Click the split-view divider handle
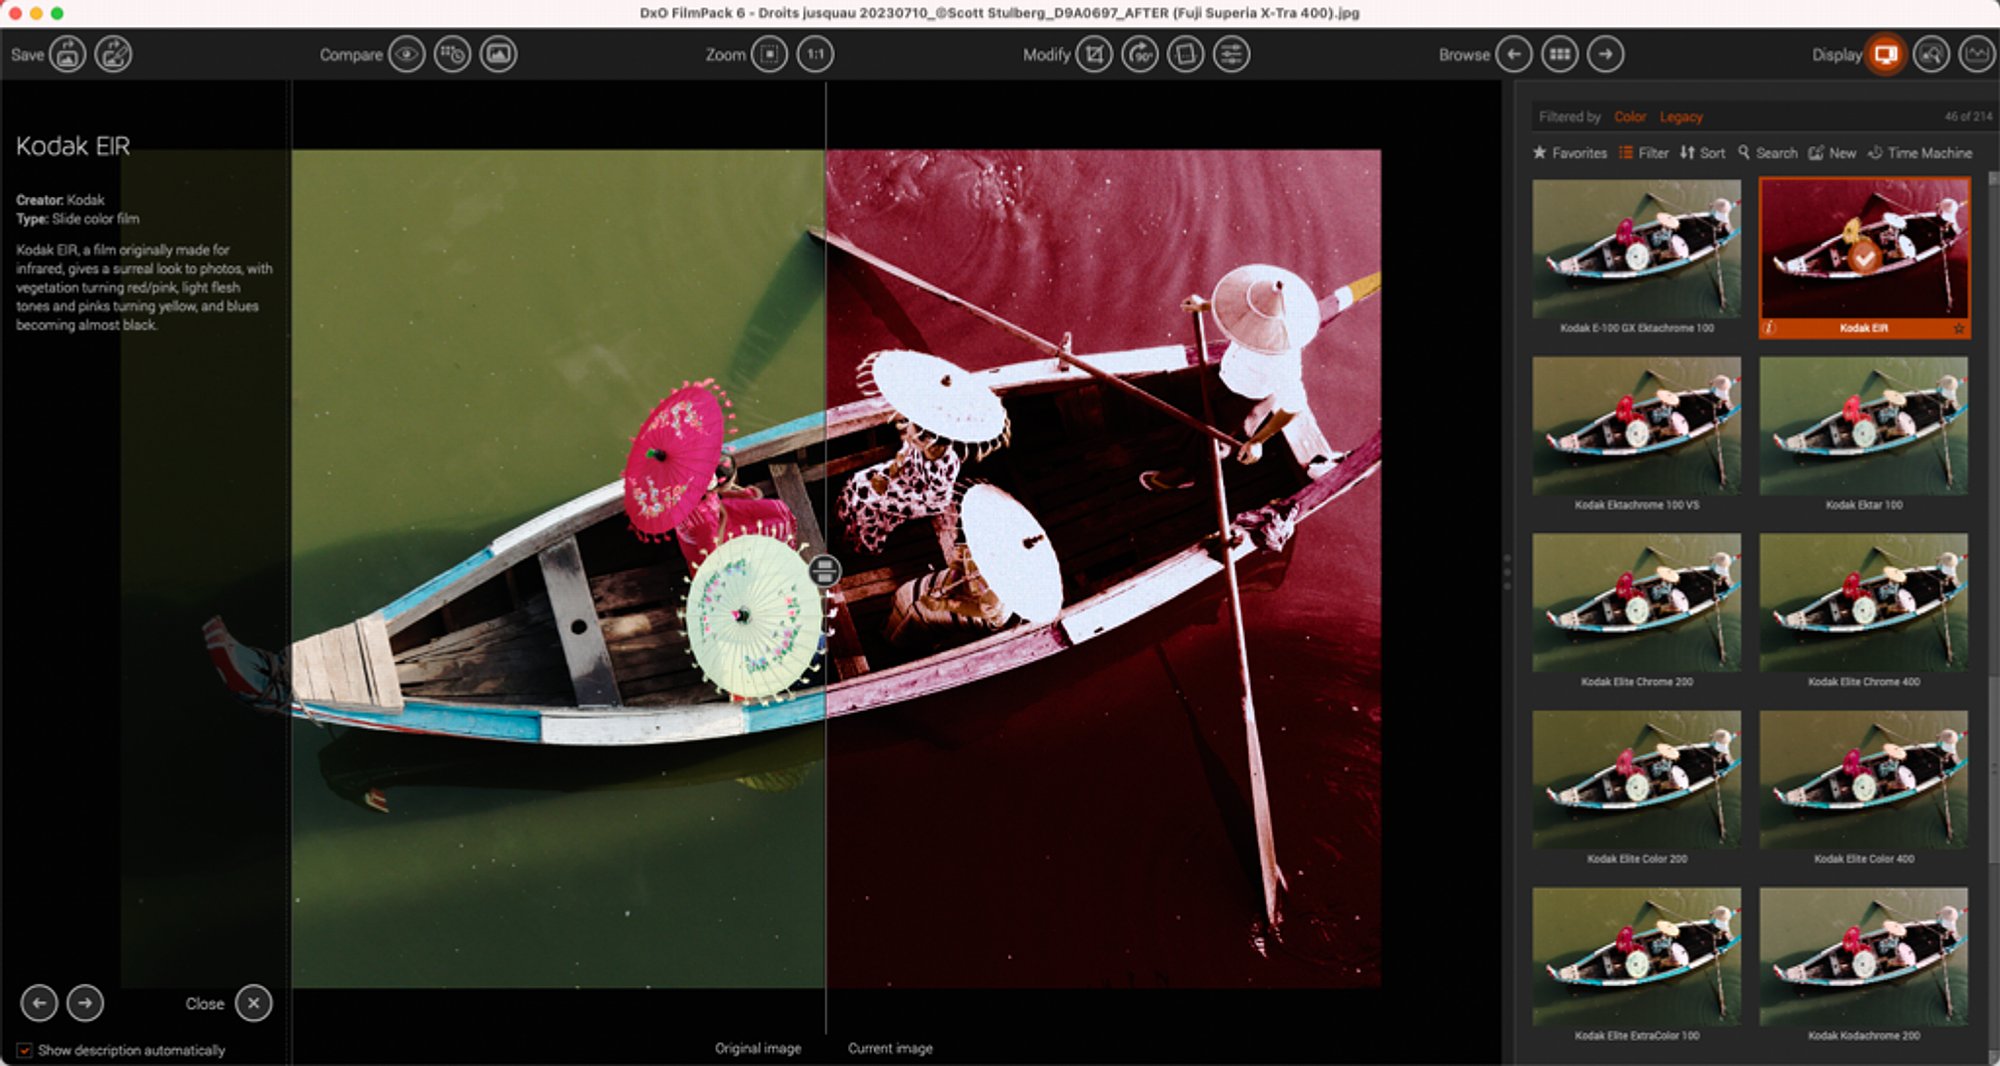Image resolution: width=2000 pixels, height=1066 pixels. [825, 571]
